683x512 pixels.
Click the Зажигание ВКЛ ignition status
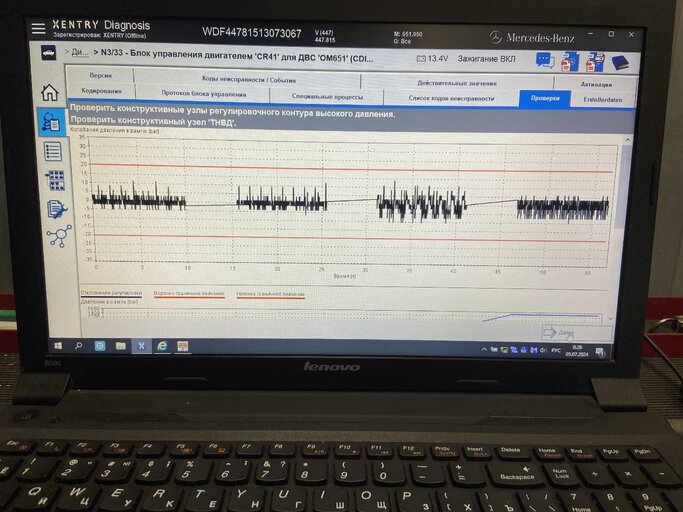[486, 59]
